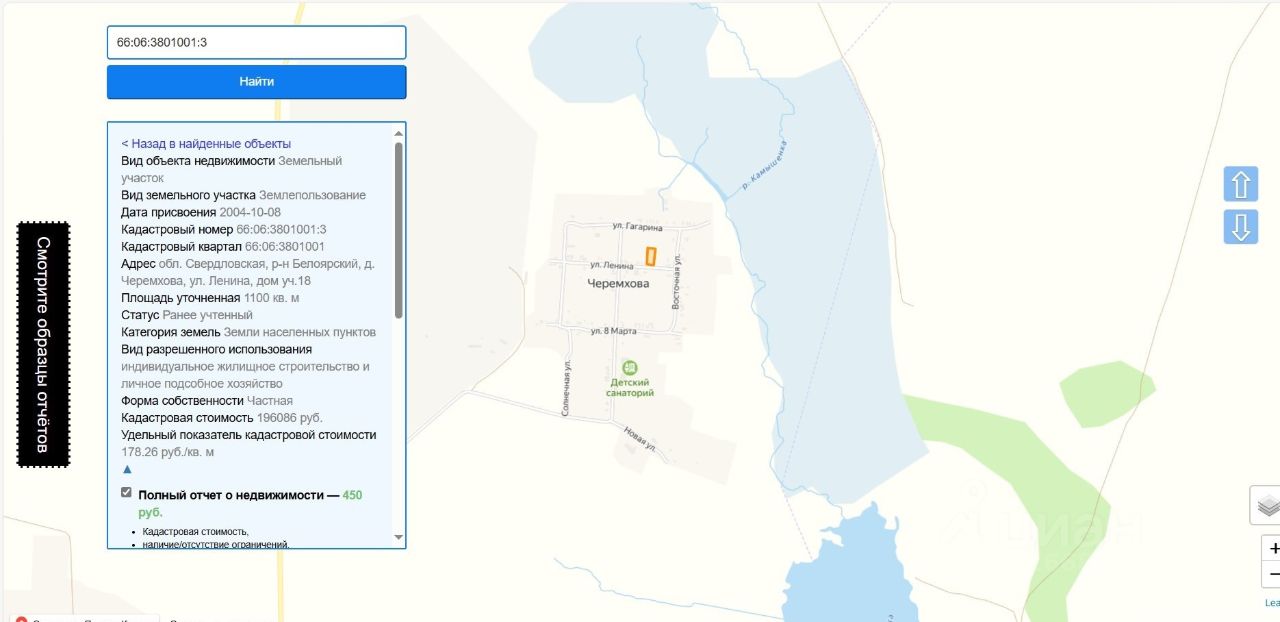1280x622 pixels.
Task: Uncheck the Полный отчет о недвижимости checkbox
Action: coord(126,492)
